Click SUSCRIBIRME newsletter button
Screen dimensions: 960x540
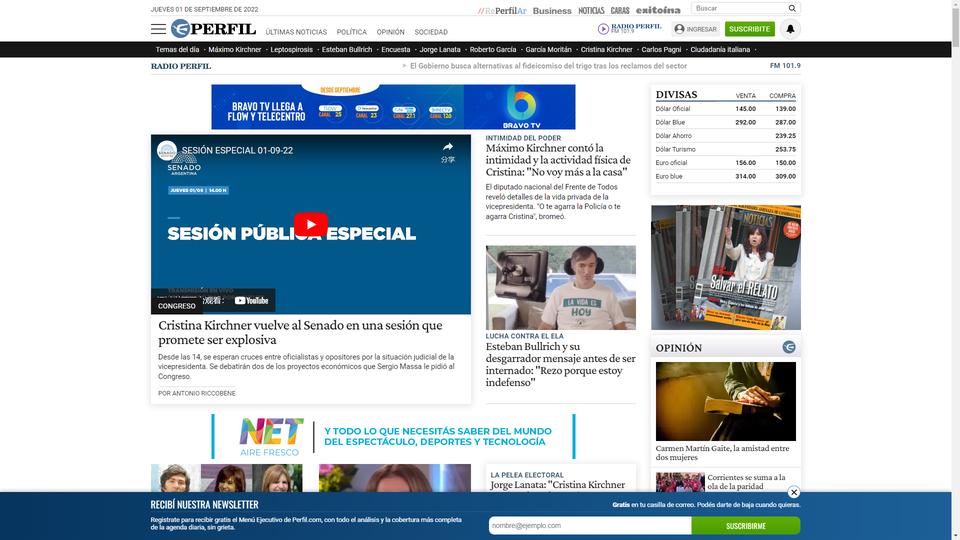(x=746, y=525)
